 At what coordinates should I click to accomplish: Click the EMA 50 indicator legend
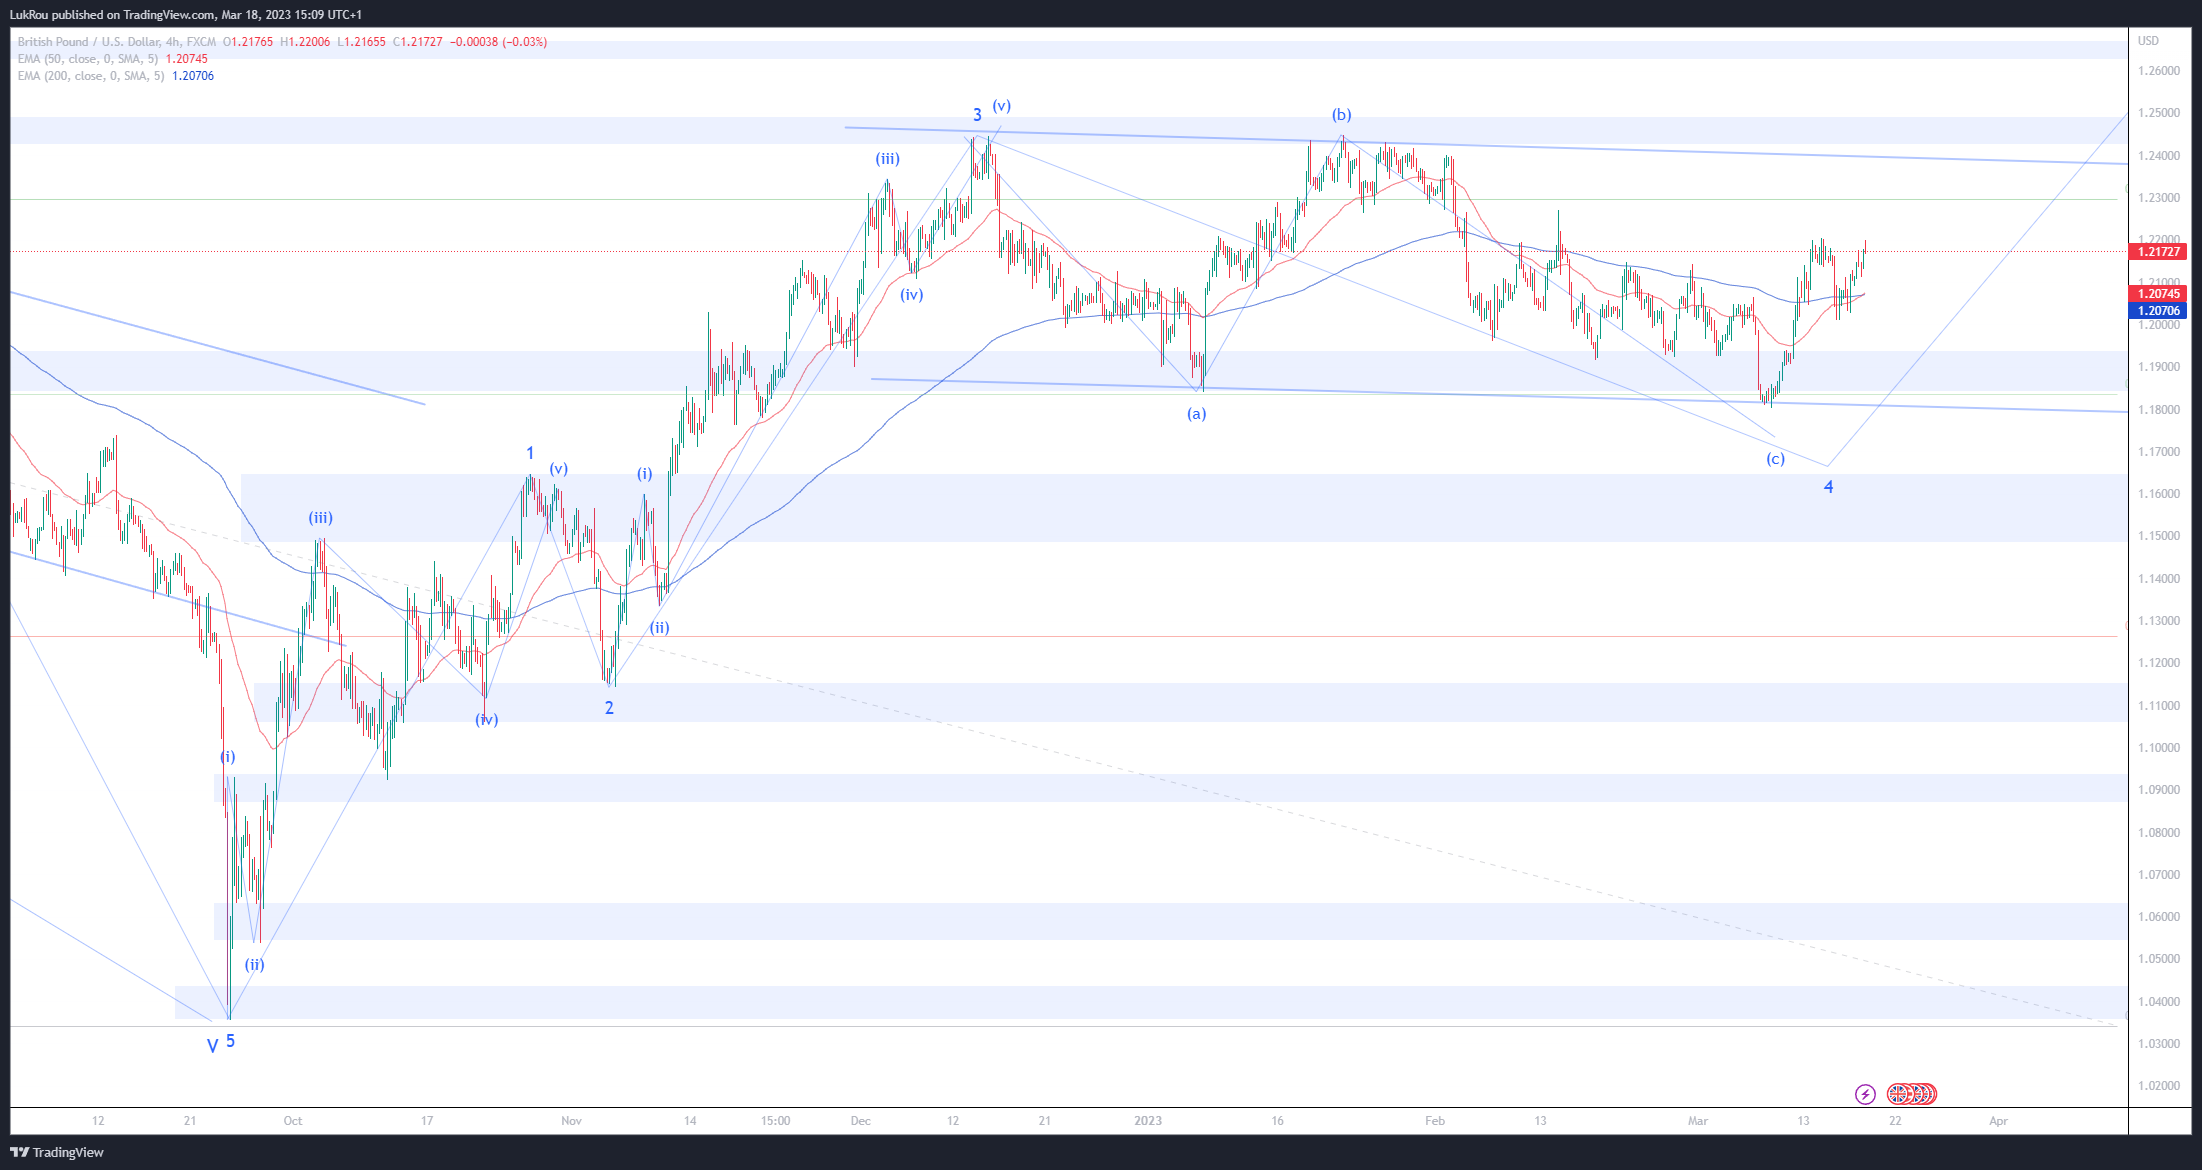(x=88, y=59)
